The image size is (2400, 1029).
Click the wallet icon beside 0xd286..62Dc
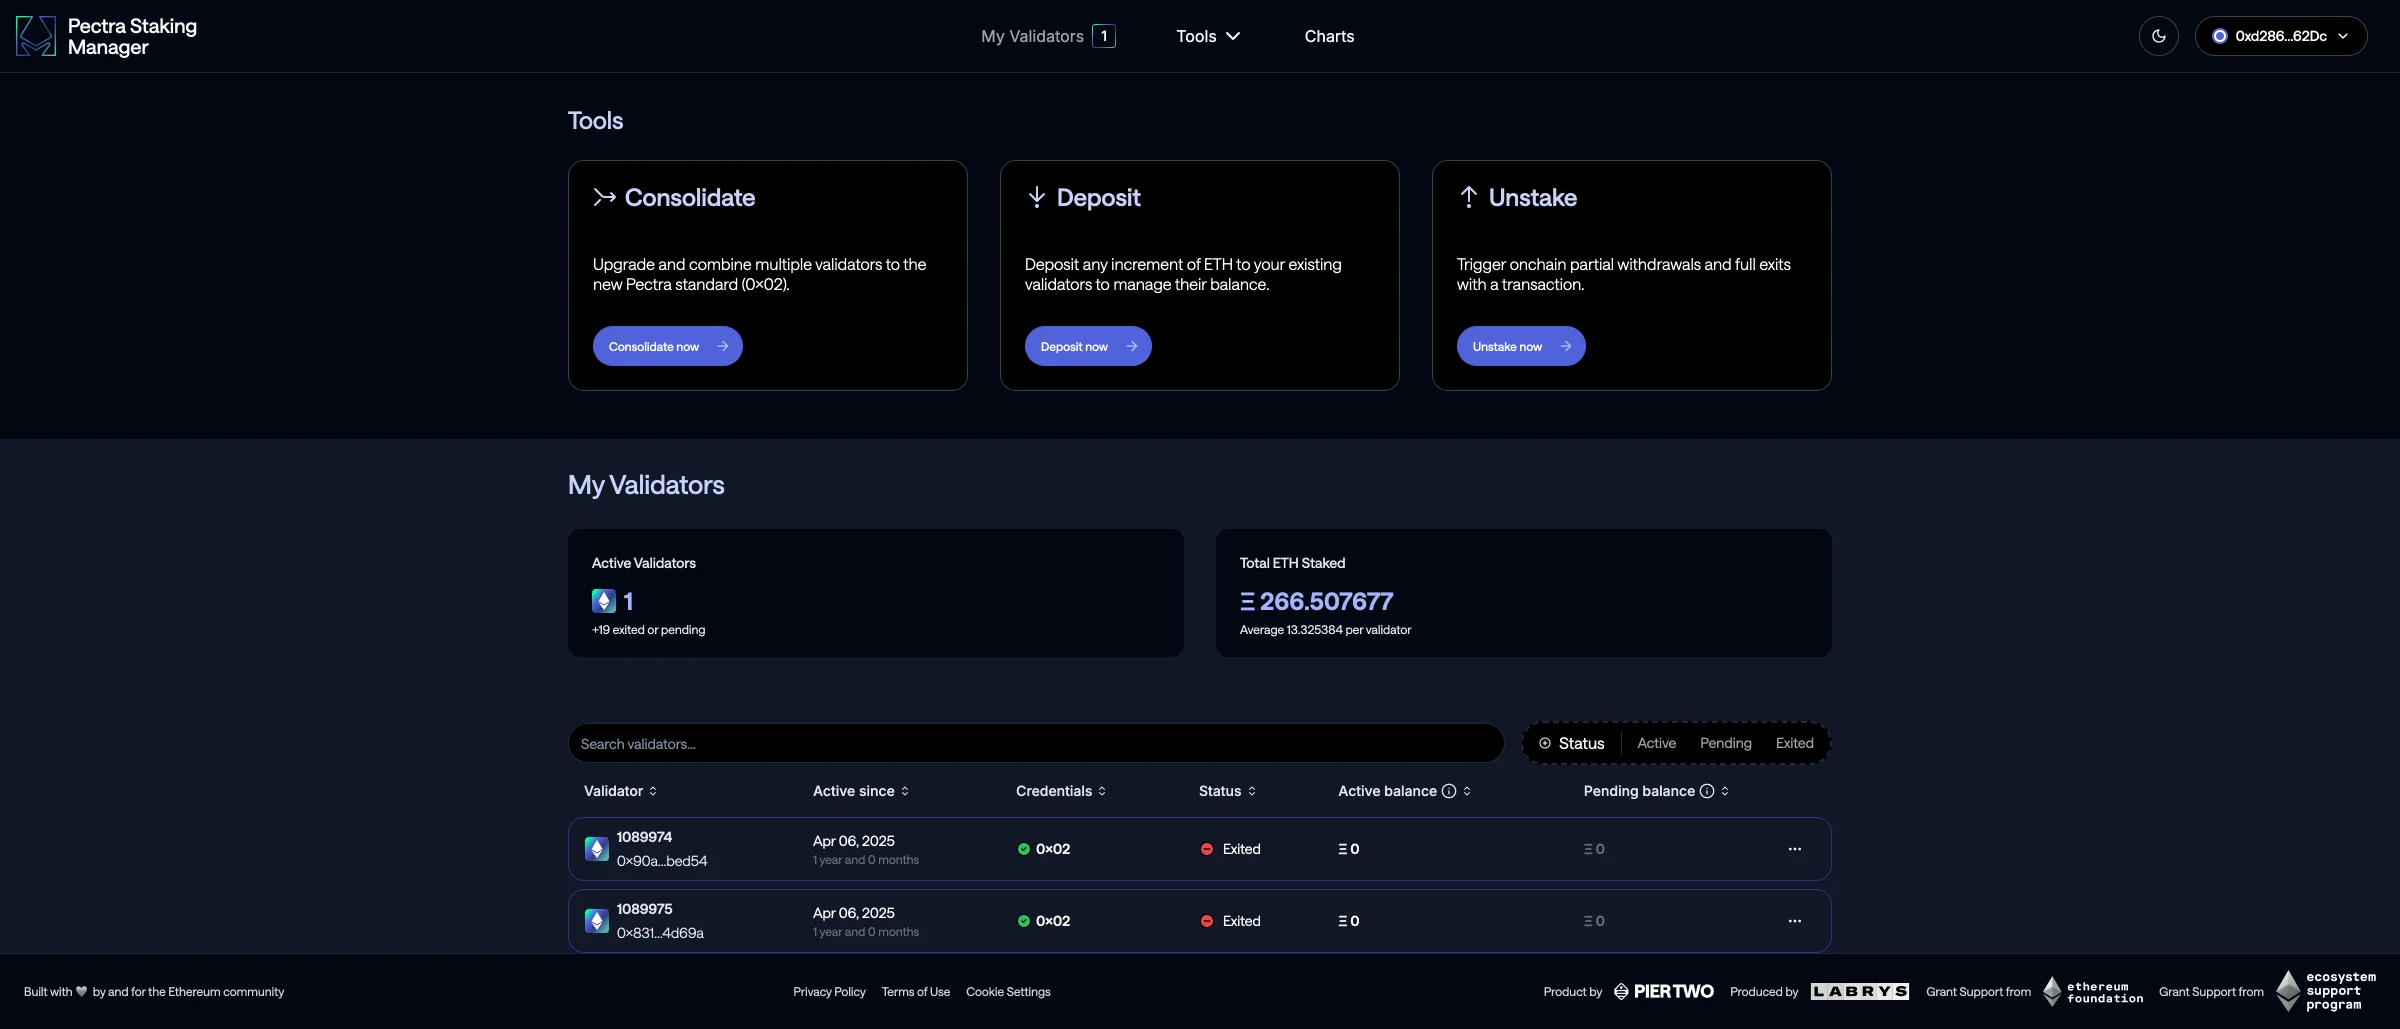(x=2219, y=36)
